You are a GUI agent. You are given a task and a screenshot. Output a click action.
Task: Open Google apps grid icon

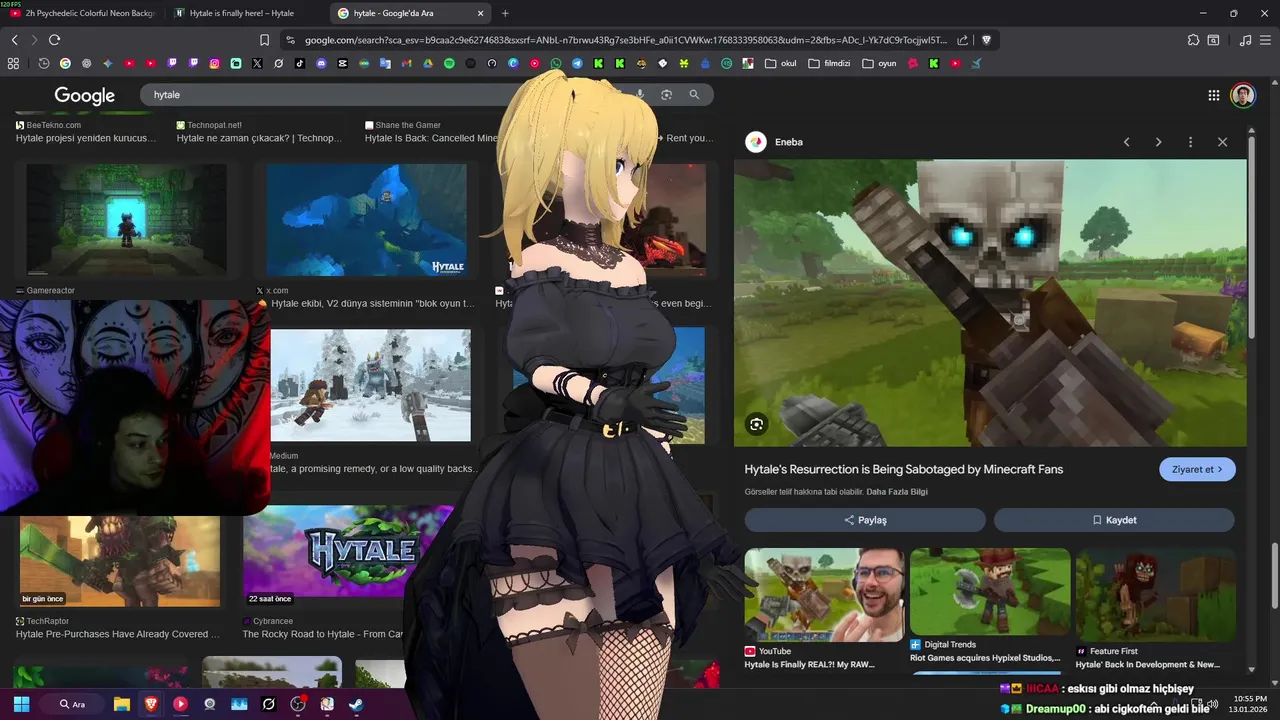[1213, 95]
